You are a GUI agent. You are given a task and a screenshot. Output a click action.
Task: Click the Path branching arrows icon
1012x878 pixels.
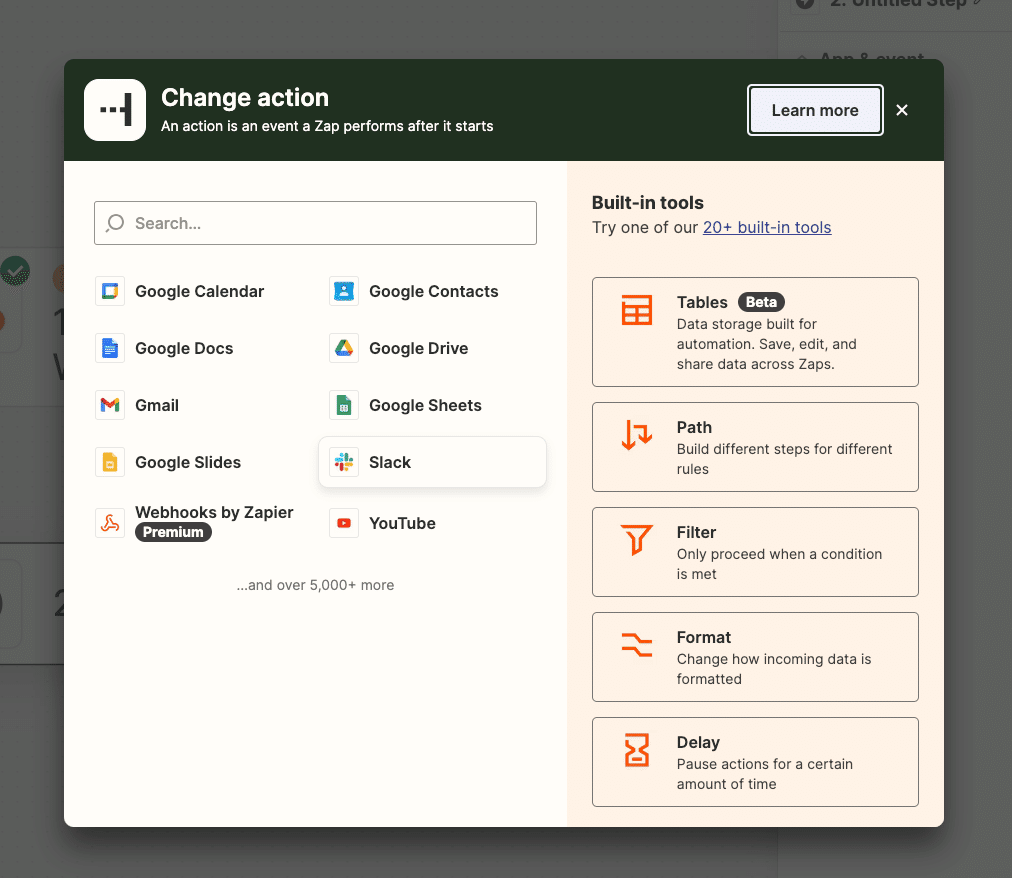coord(637,434)
